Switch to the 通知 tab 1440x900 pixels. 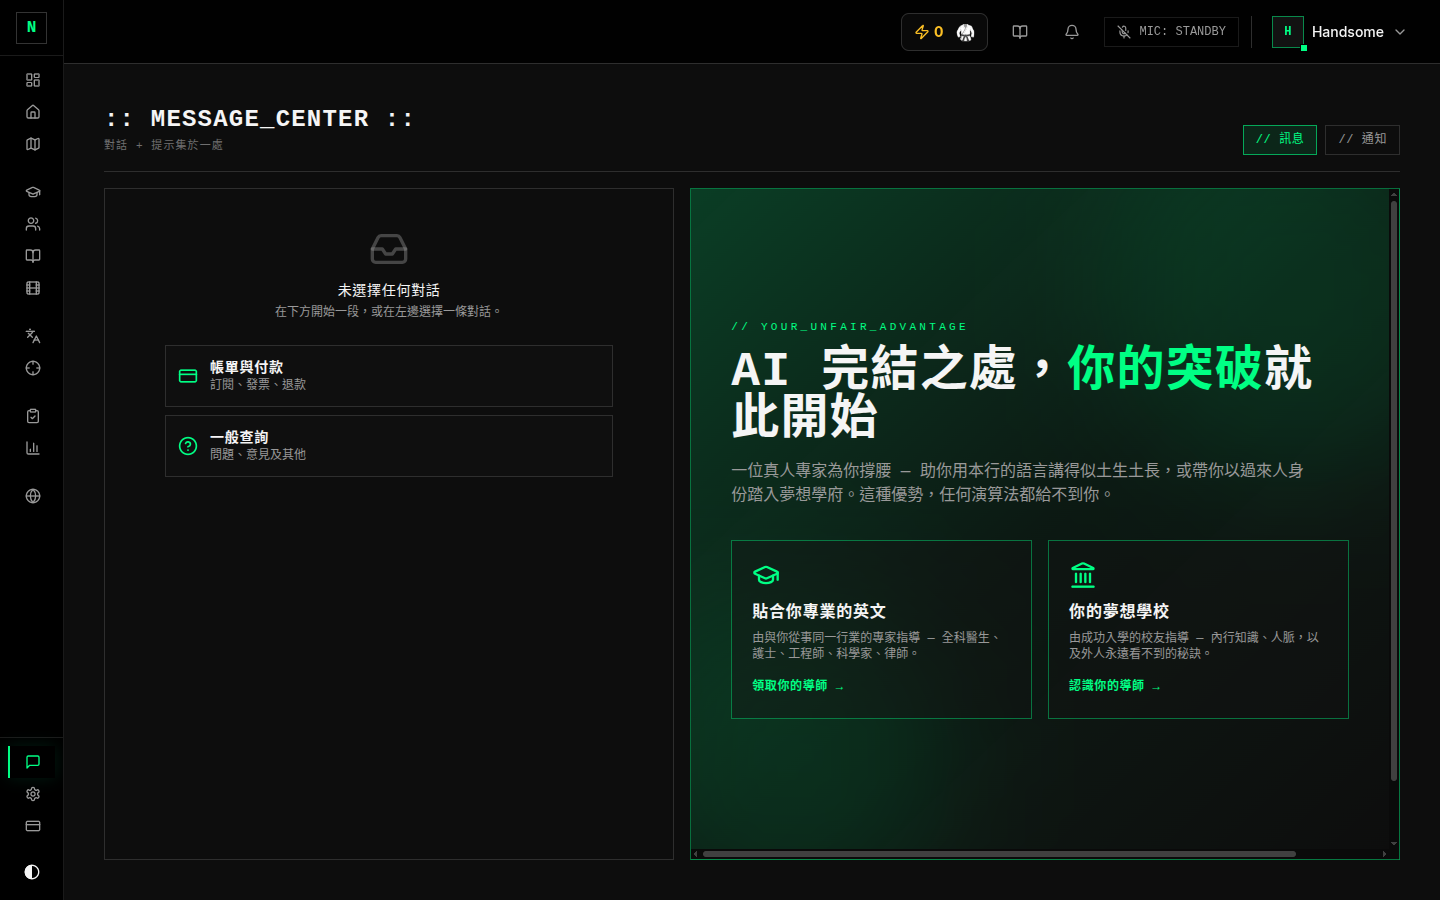coord(1362,139)
